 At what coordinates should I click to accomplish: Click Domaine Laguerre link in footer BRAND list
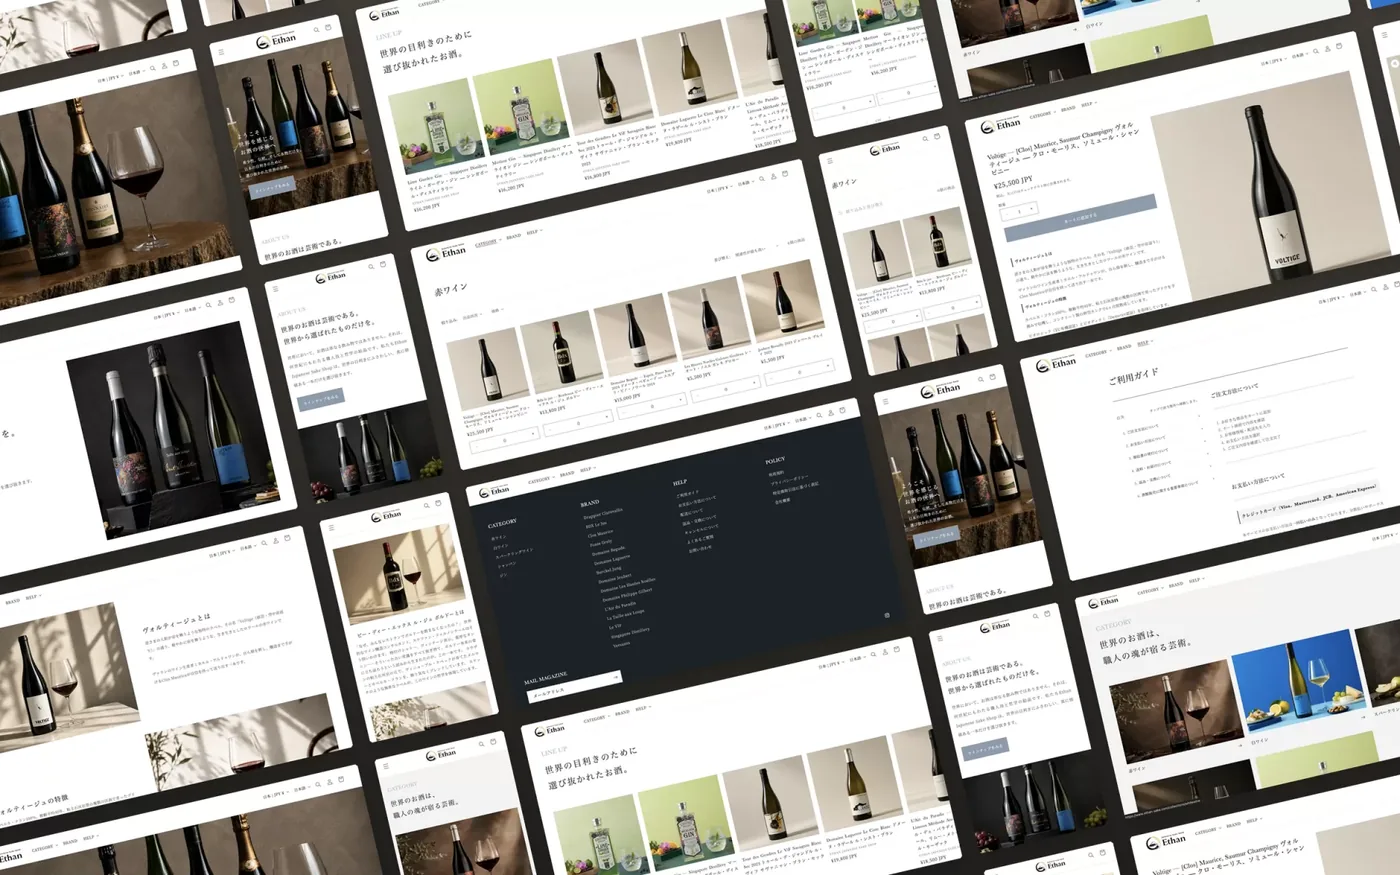pyautogui.click(x=612, y=560)
